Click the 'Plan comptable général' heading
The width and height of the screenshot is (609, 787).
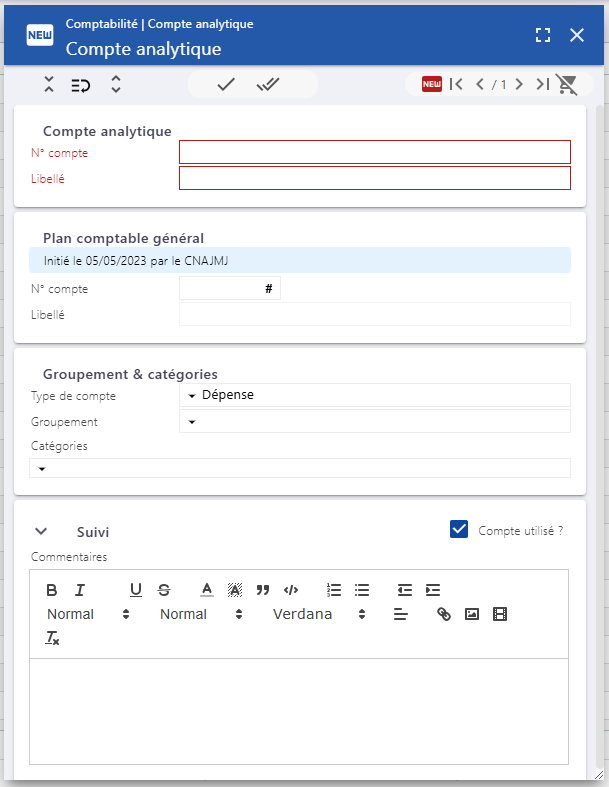point(124,238)
